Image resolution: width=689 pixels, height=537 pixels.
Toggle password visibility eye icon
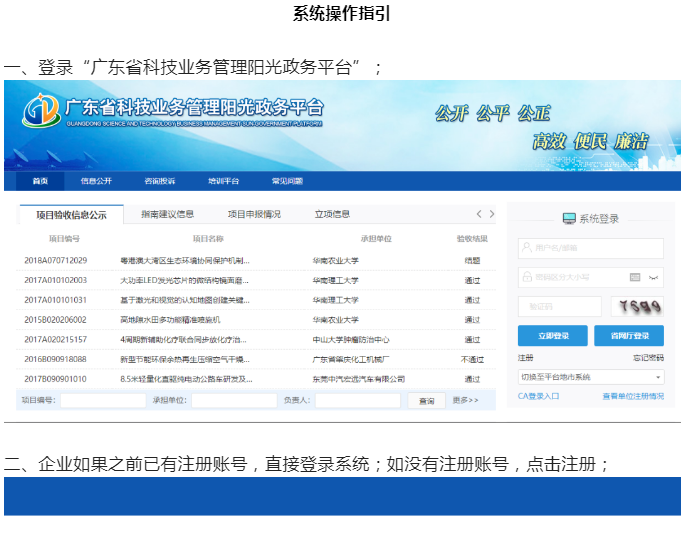click(x=653, y=277)
